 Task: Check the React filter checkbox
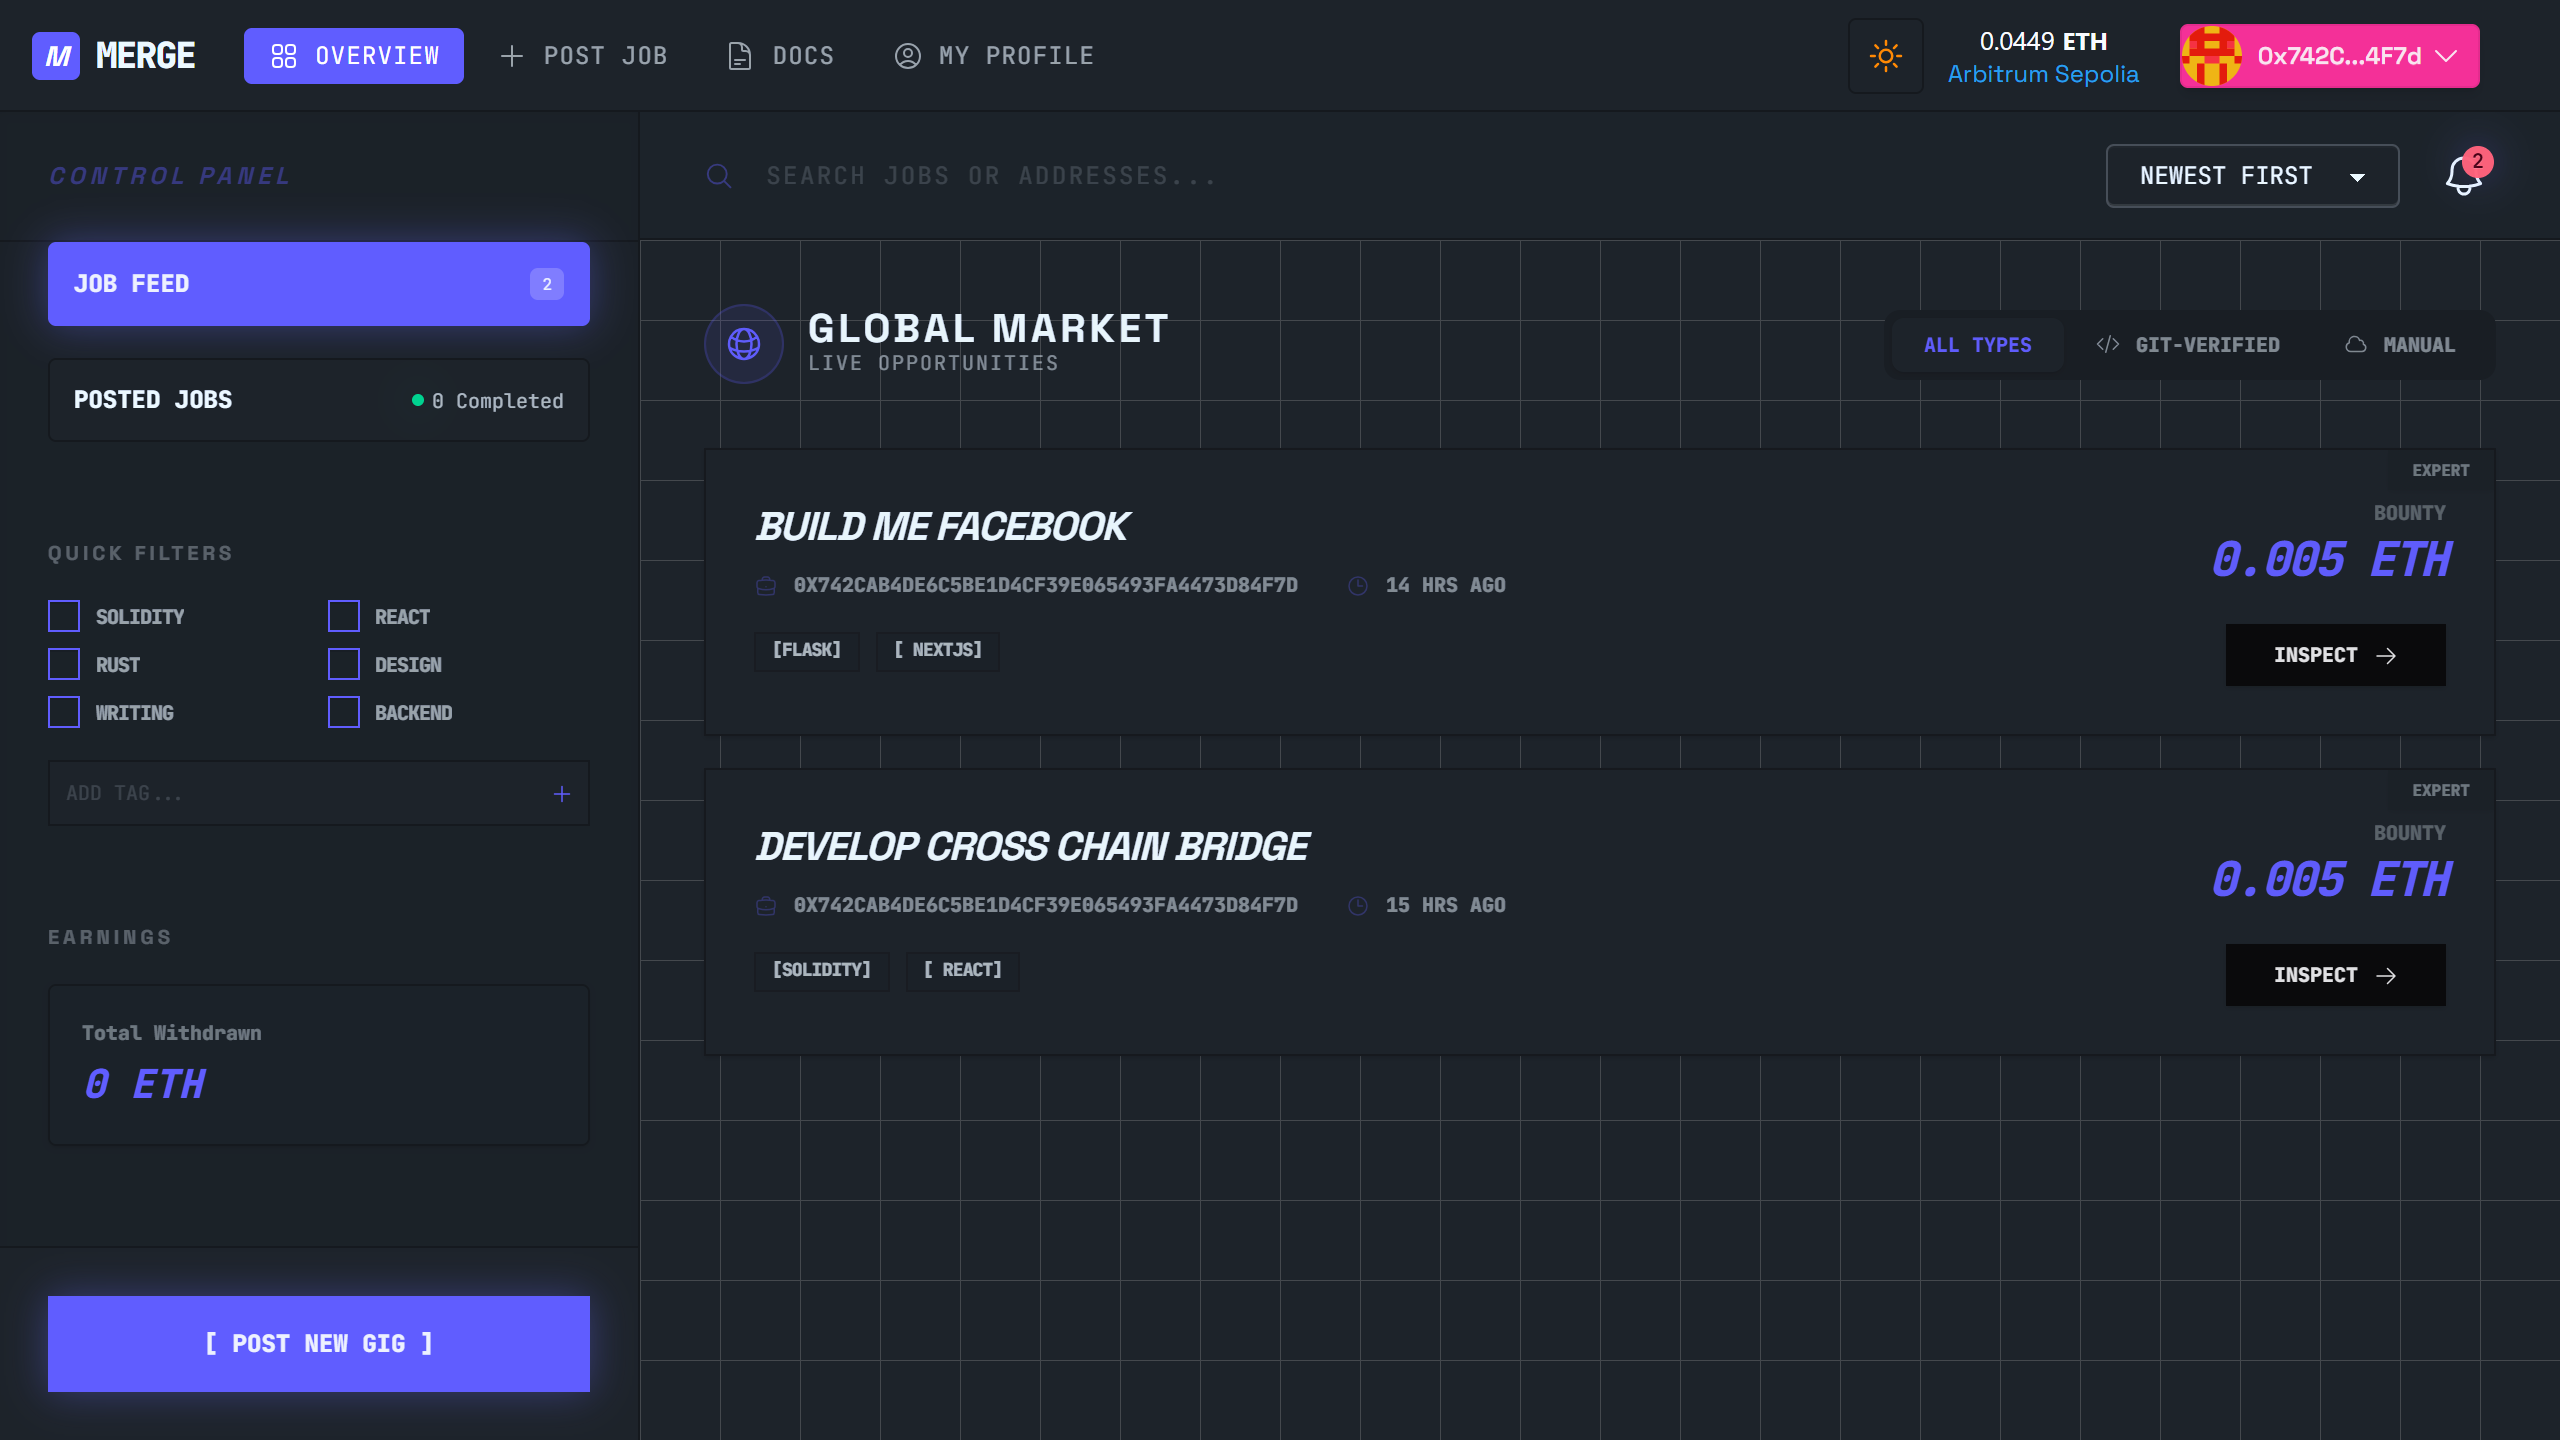click(344, 616)
